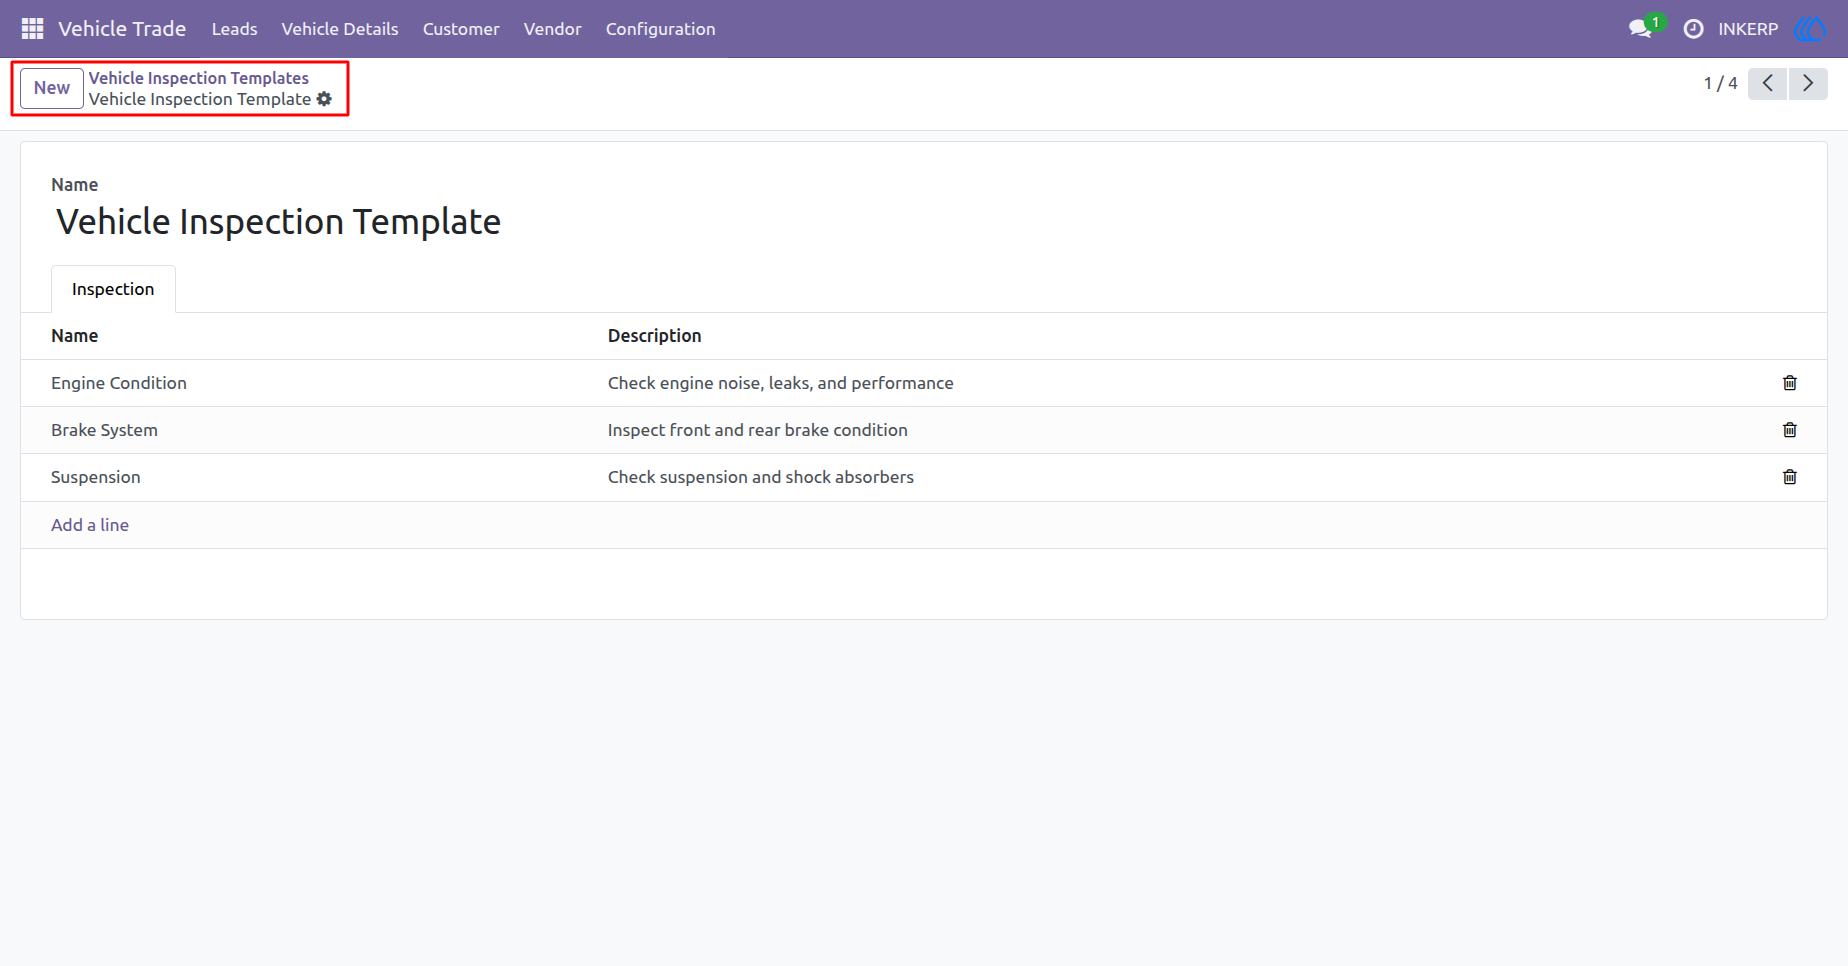Click the Description column header
The image size is (1848, 966).
tap(655, 336)
